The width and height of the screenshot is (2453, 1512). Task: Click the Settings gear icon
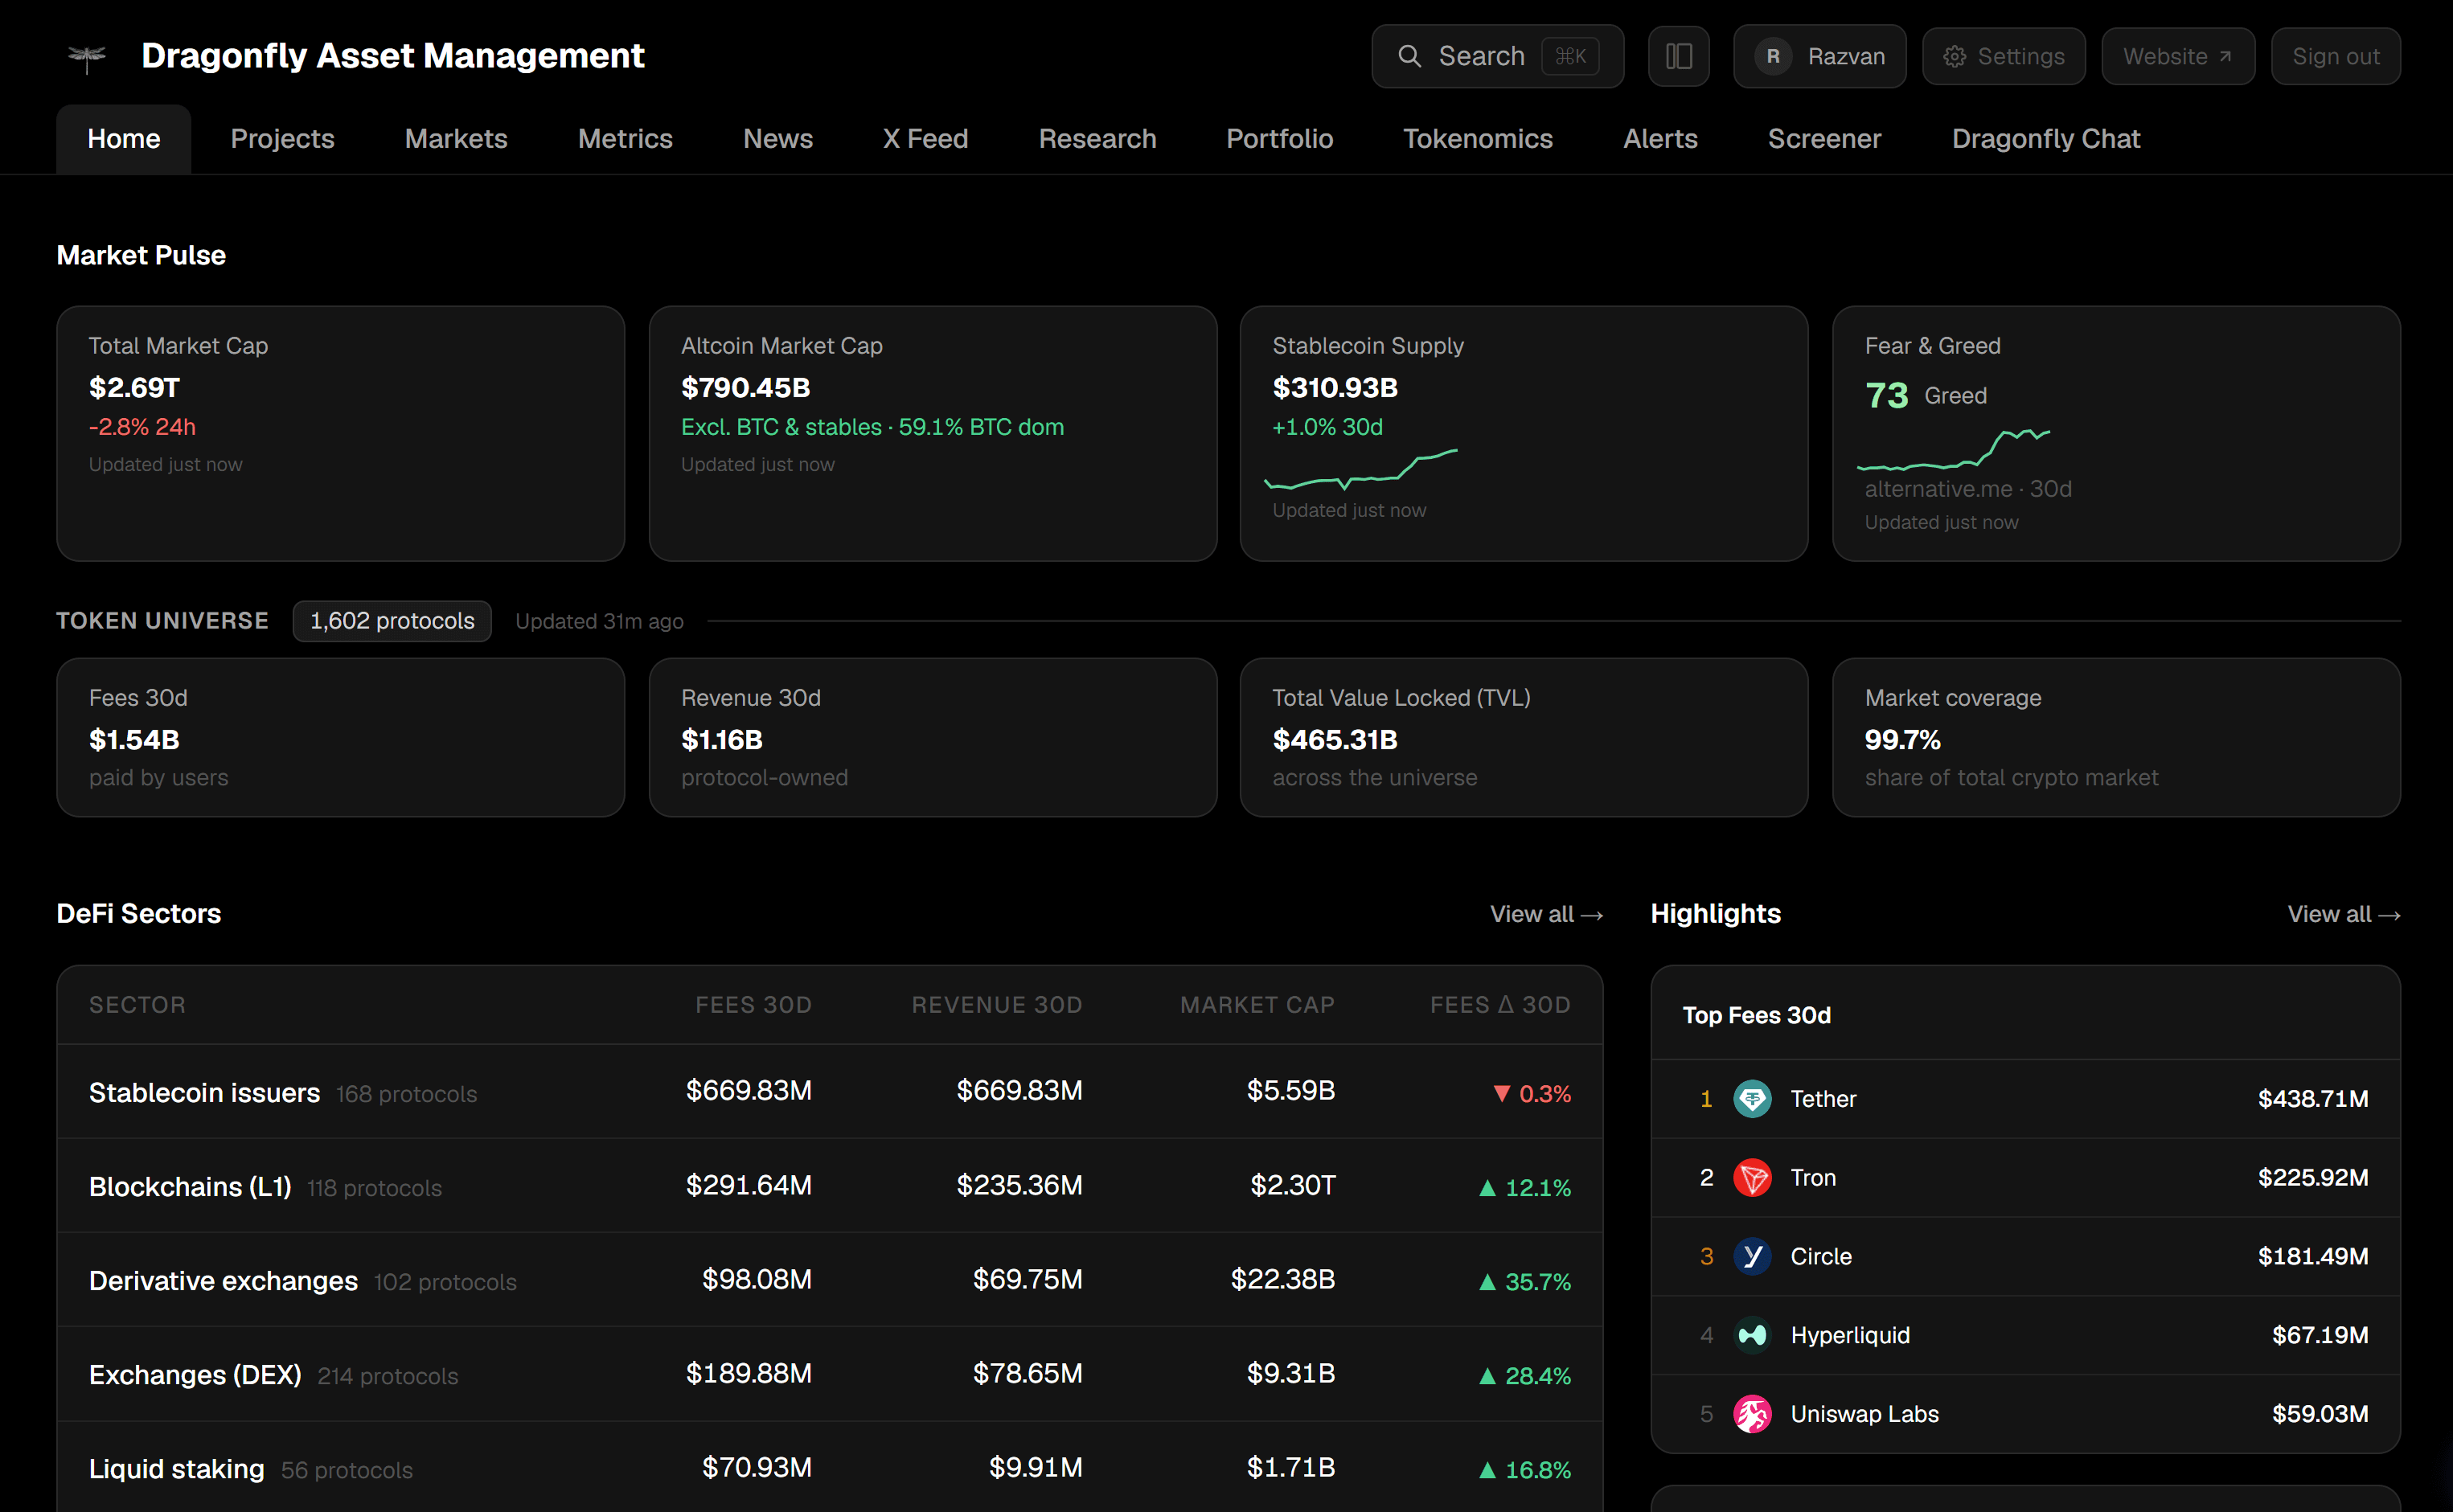1954,57
